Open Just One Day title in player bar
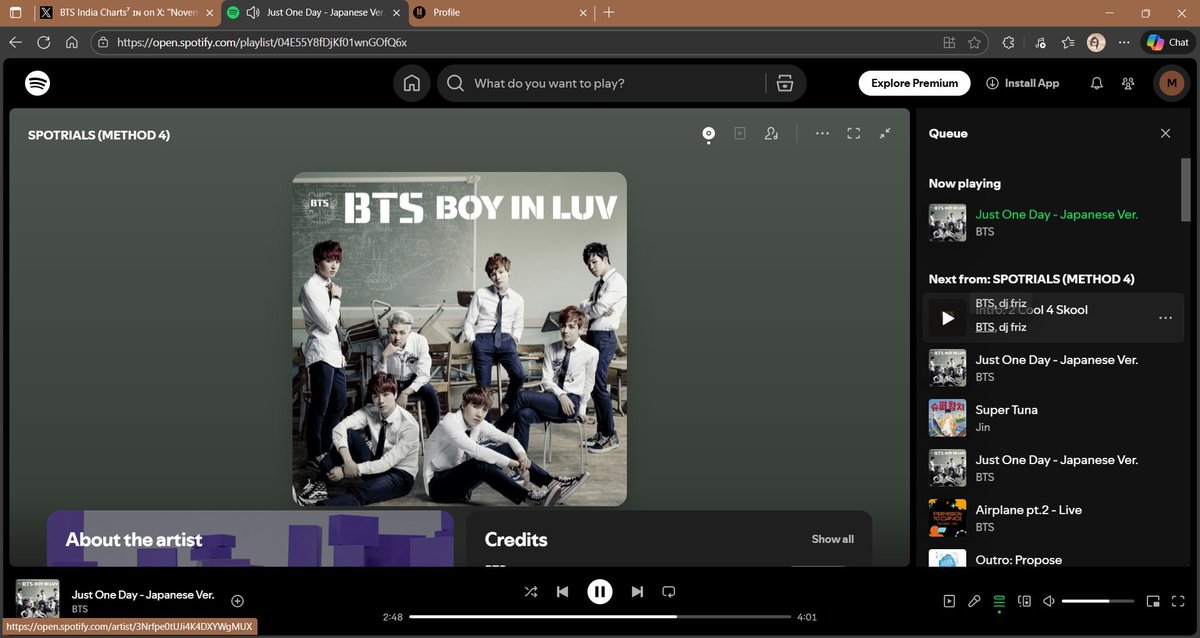The height and width of the screenshot is (638, 1200). (x=143, y=594)
